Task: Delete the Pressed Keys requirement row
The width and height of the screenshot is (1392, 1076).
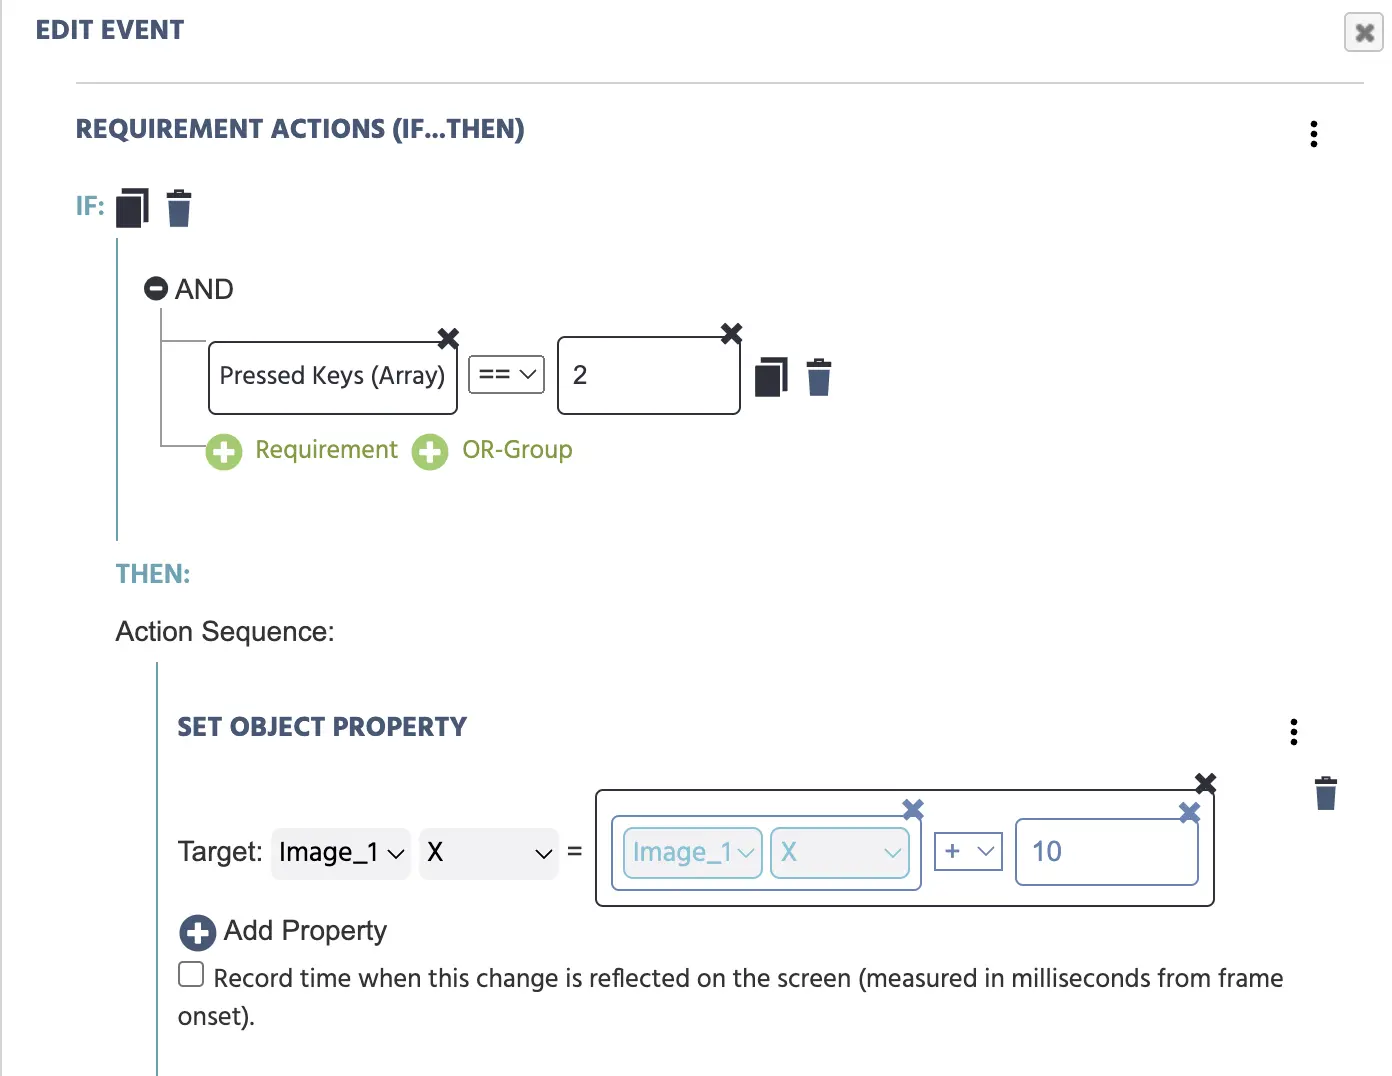Action: (x=819, y=377)
